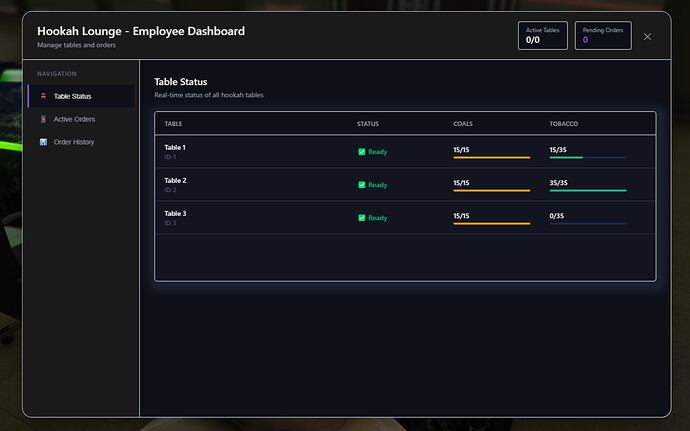
Task: Click the "Real-time status of all hookah tables" subtitle
Action: pyautogui.click(x=209, y=95)
